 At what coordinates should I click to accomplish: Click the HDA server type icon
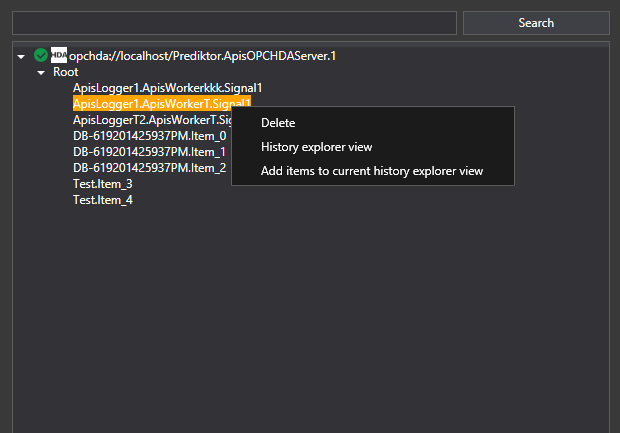click(x=59, y=56)
